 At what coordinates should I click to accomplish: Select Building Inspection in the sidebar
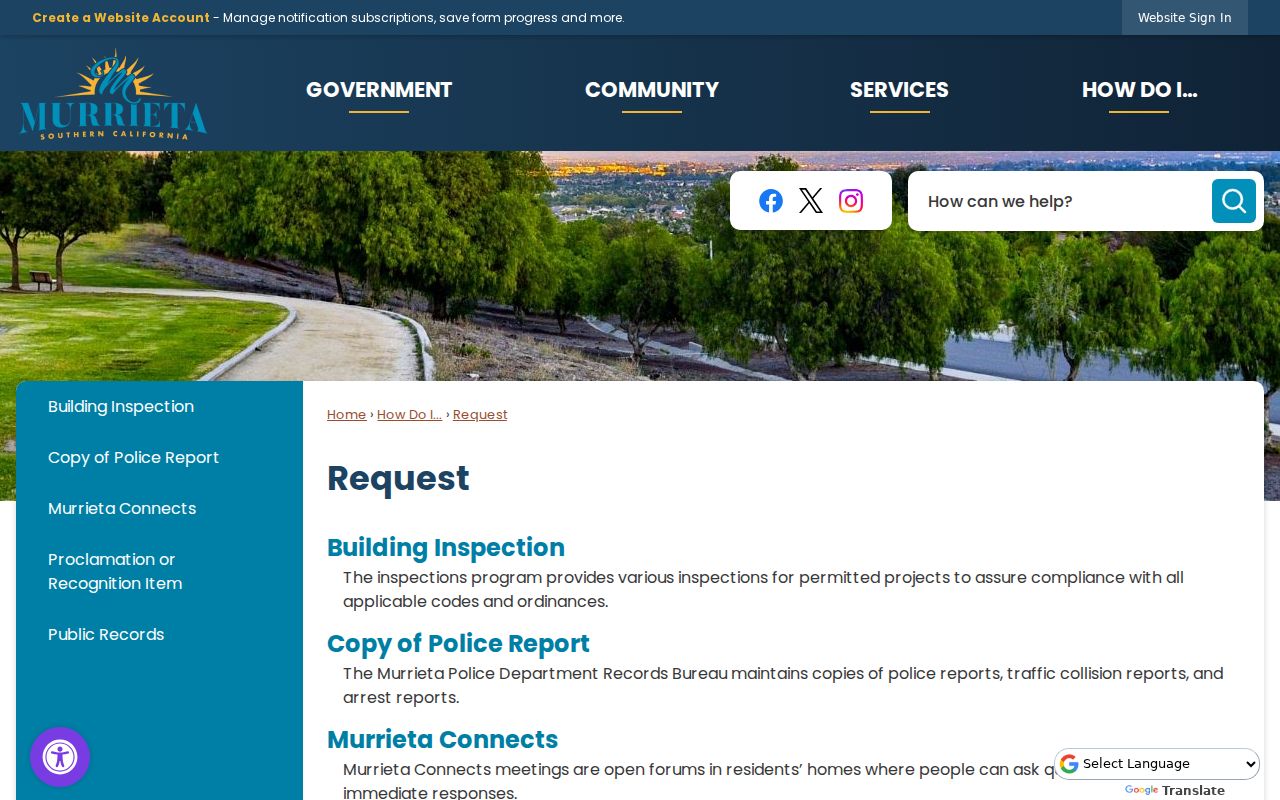click(159, 407)
